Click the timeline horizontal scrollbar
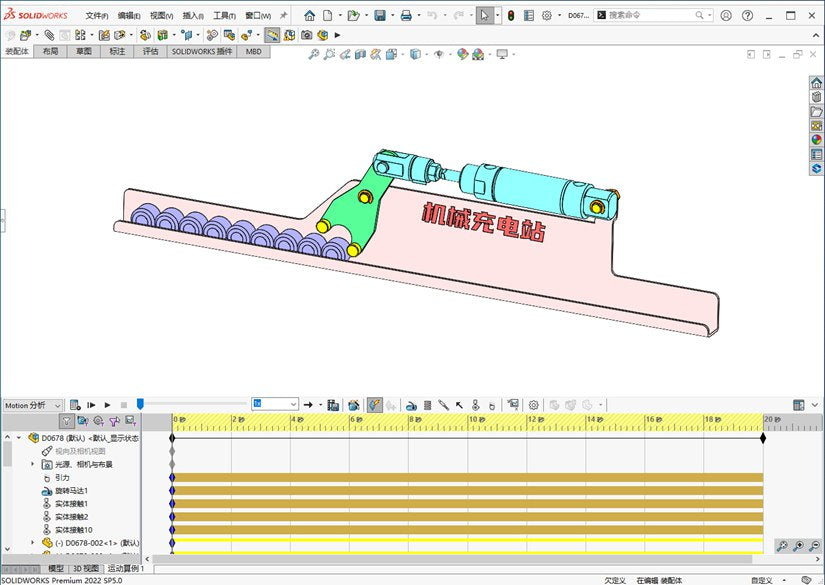The height and width of the screenshot is (585, 825). pyautogui.click(x=452, y=559)
